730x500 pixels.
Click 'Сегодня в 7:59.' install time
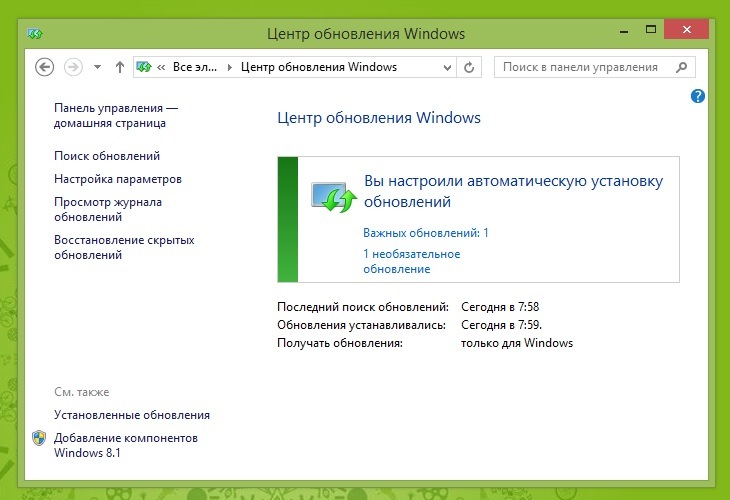[x=501, y=325]
